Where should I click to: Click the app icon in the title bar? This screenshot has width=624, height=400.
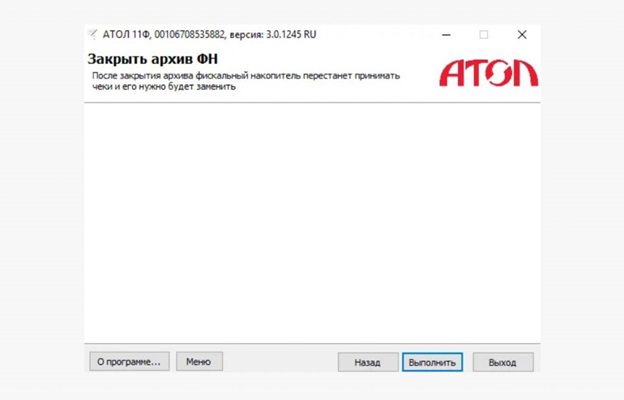tap(93, 35)
